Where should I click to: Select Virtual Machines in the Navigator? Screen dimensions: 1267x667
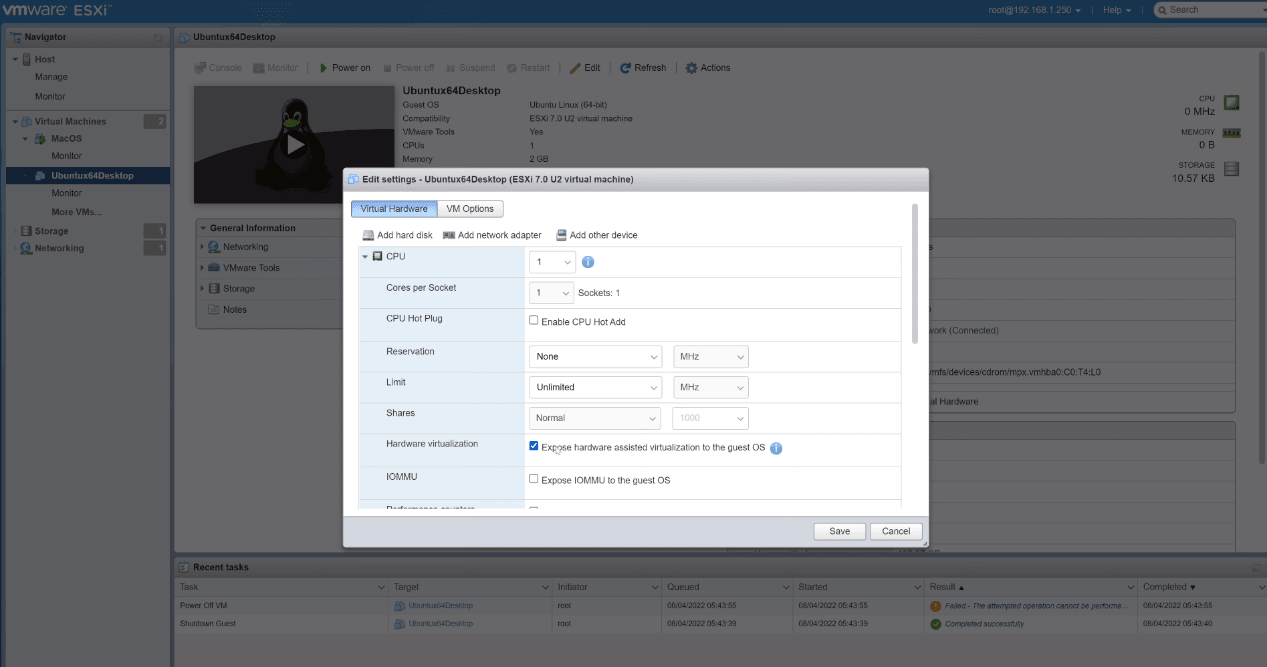pos(70,121)
